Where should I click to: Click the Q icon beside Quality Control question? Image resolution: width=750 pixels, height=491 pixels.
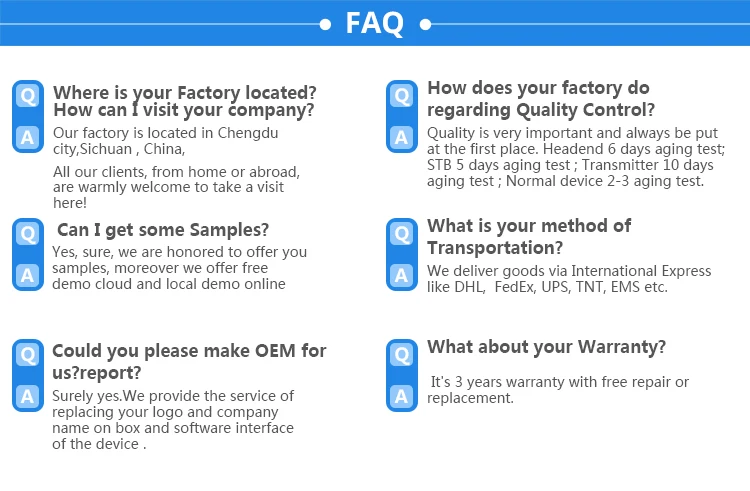click(x=401, y=97)
